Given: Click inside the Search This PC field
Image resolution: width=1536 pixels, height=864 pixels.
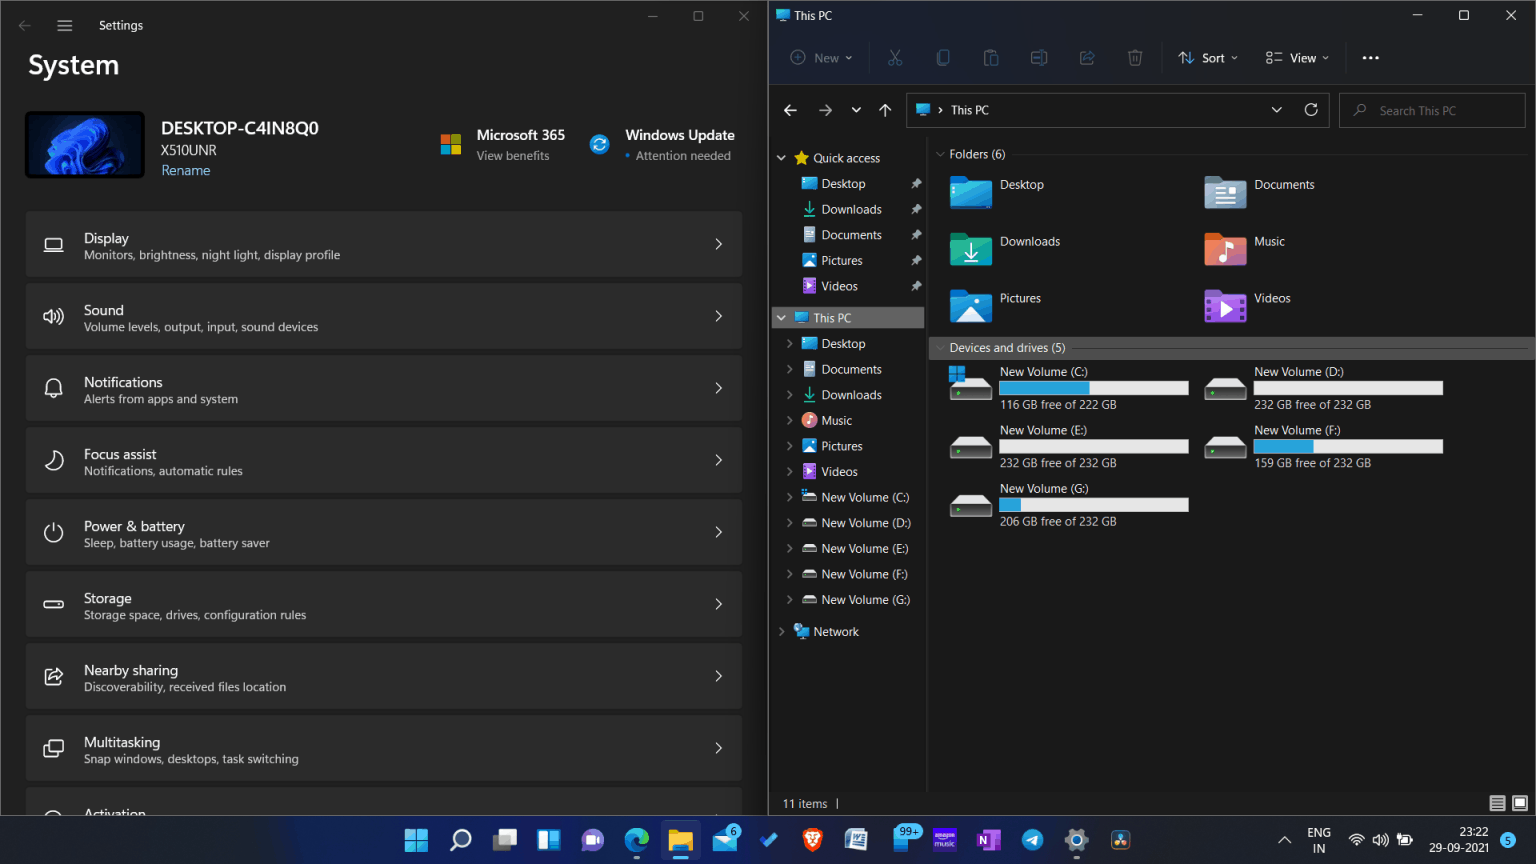Looking at the screenshot, I should click(1431, 110).
